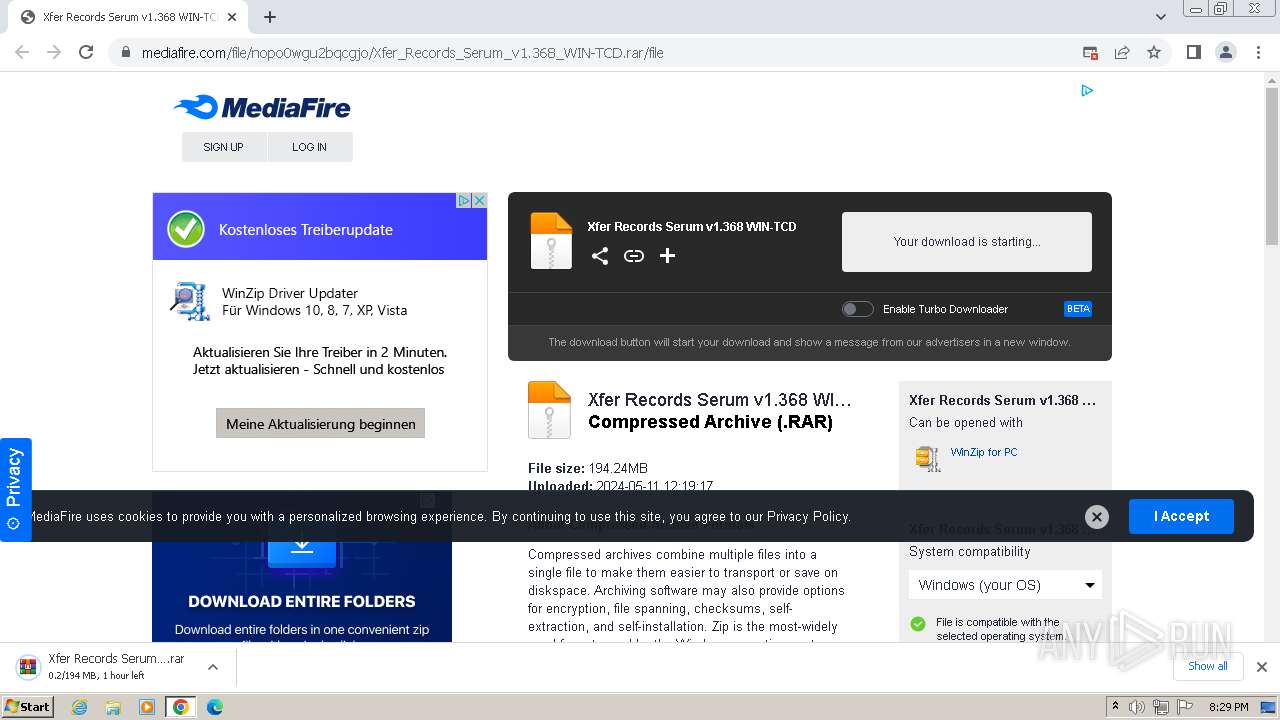1280x720 pixels.
Task: Click the taskbar clock showing 8:29 PM
Action: click(1229, 707)
